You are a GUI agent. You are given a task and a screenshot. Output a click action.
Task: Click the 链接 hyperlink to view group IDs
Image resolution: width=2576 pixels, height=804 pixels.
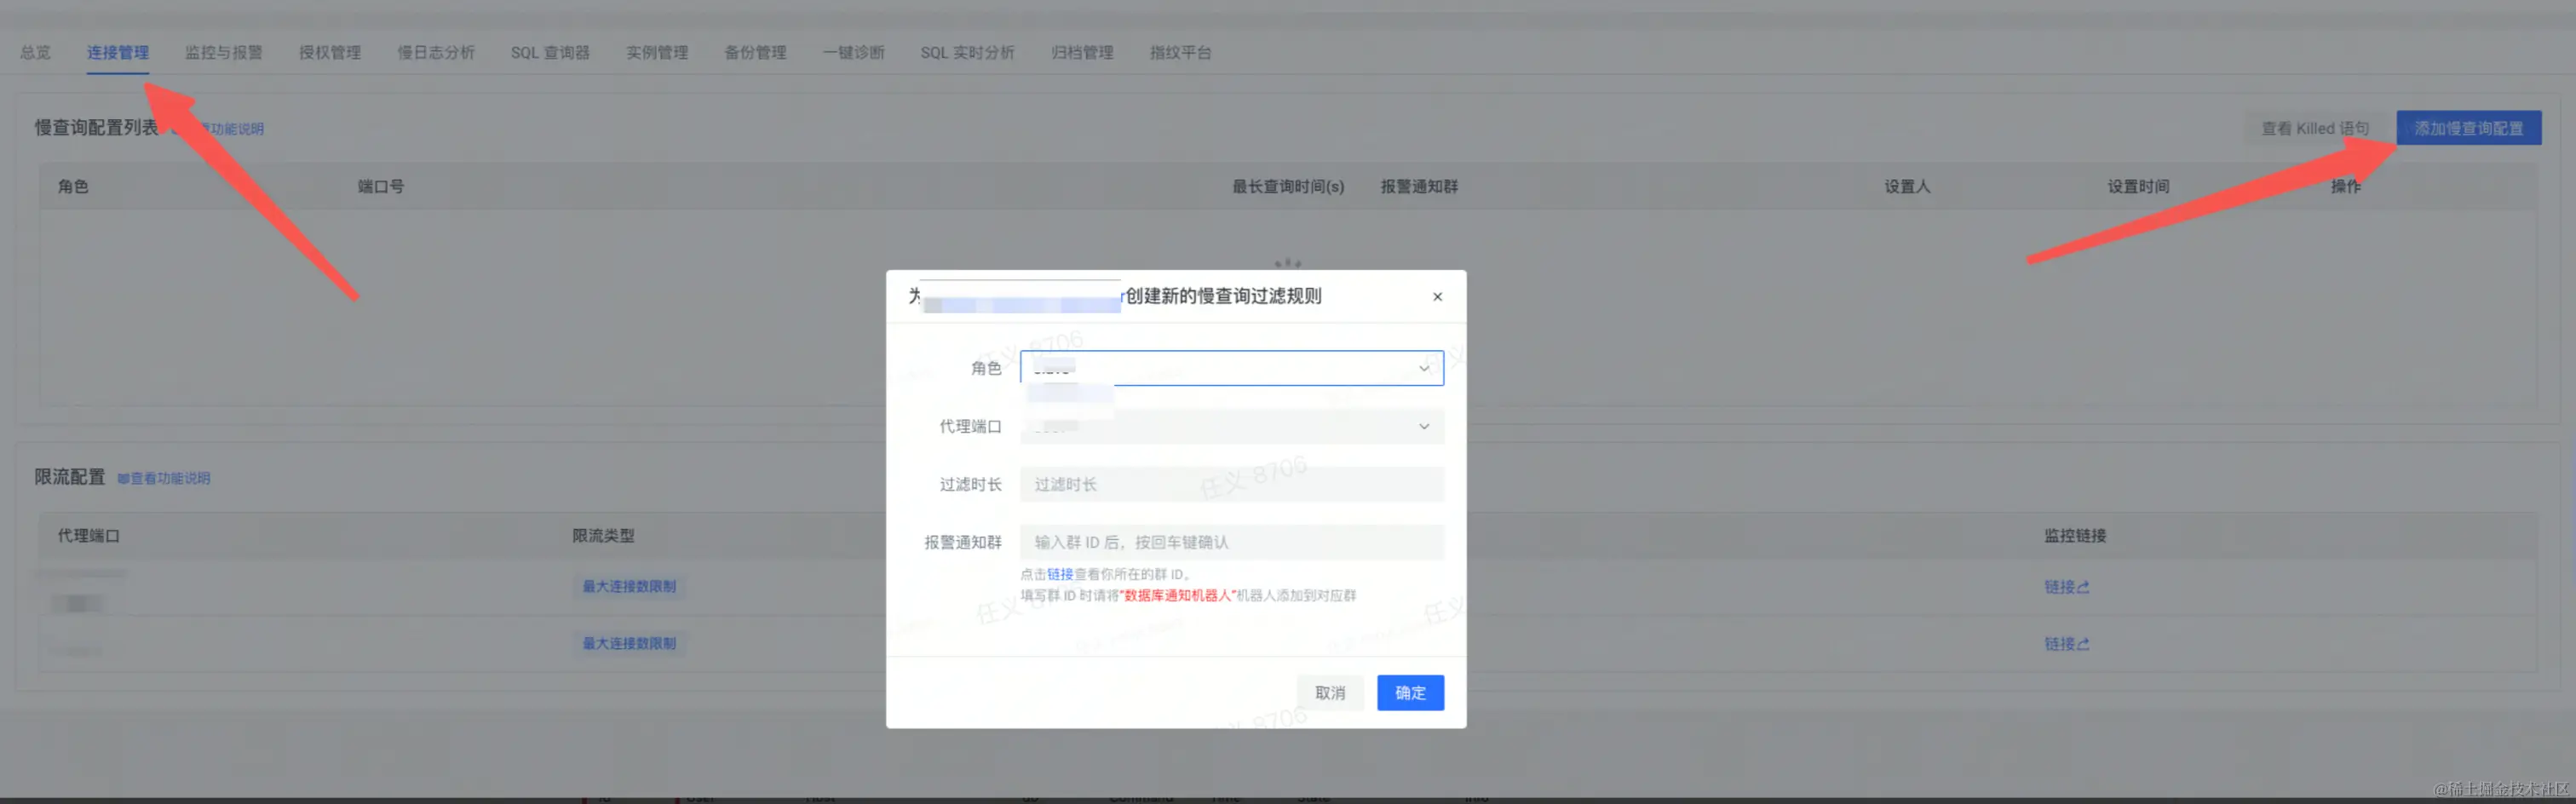[x=1060, y=574]
